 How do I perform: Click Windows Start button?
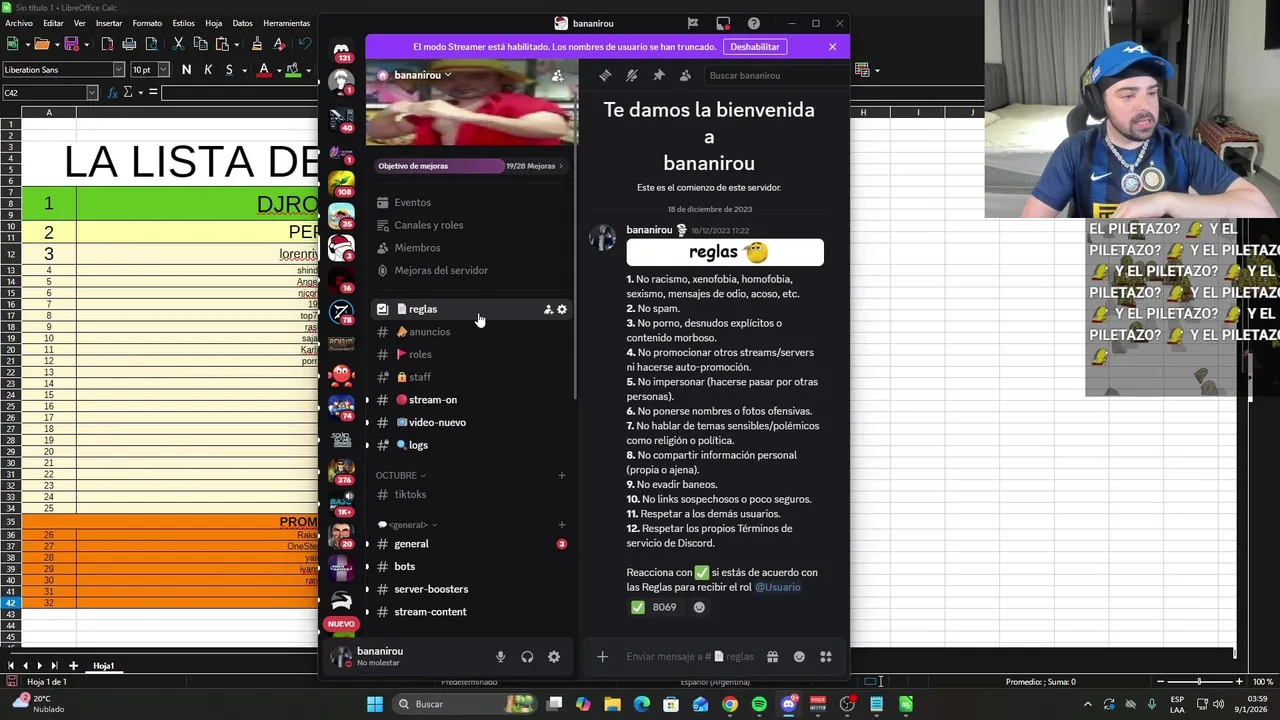tap(374, 704)
